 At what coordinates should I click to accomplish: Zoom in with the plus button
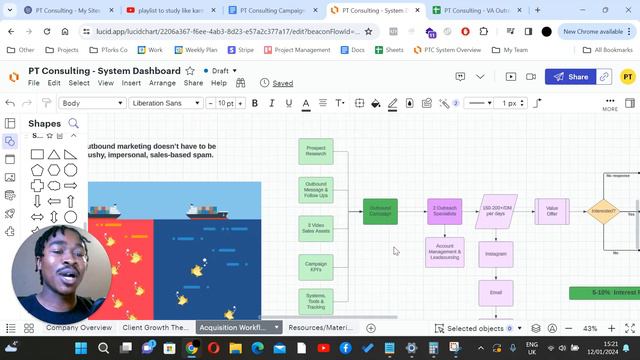pos(611,328)
